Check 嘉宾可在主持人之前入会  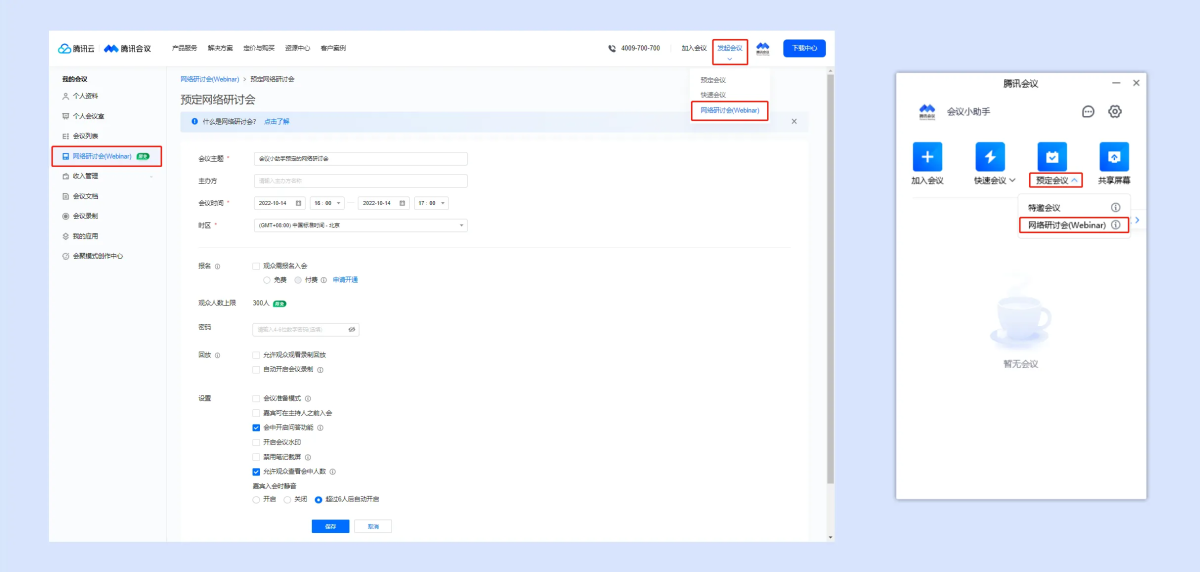point(256,412)
